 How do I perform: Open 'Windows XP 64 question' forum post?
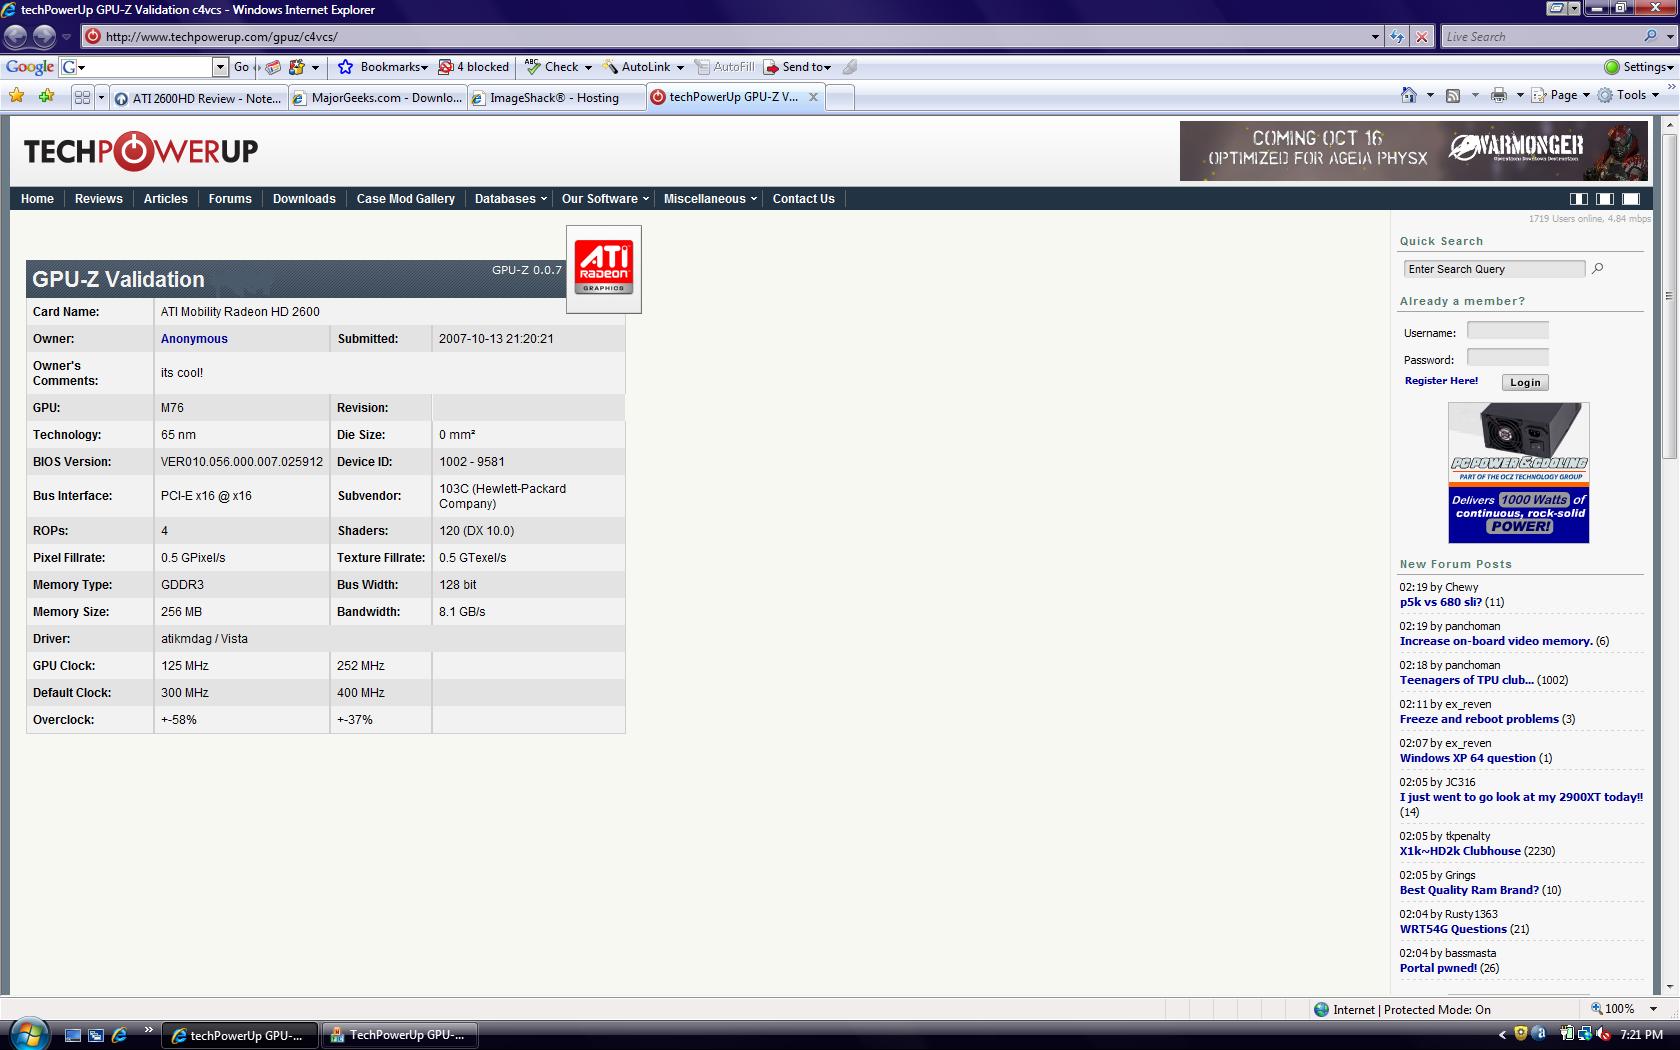tap(1467, 758)
